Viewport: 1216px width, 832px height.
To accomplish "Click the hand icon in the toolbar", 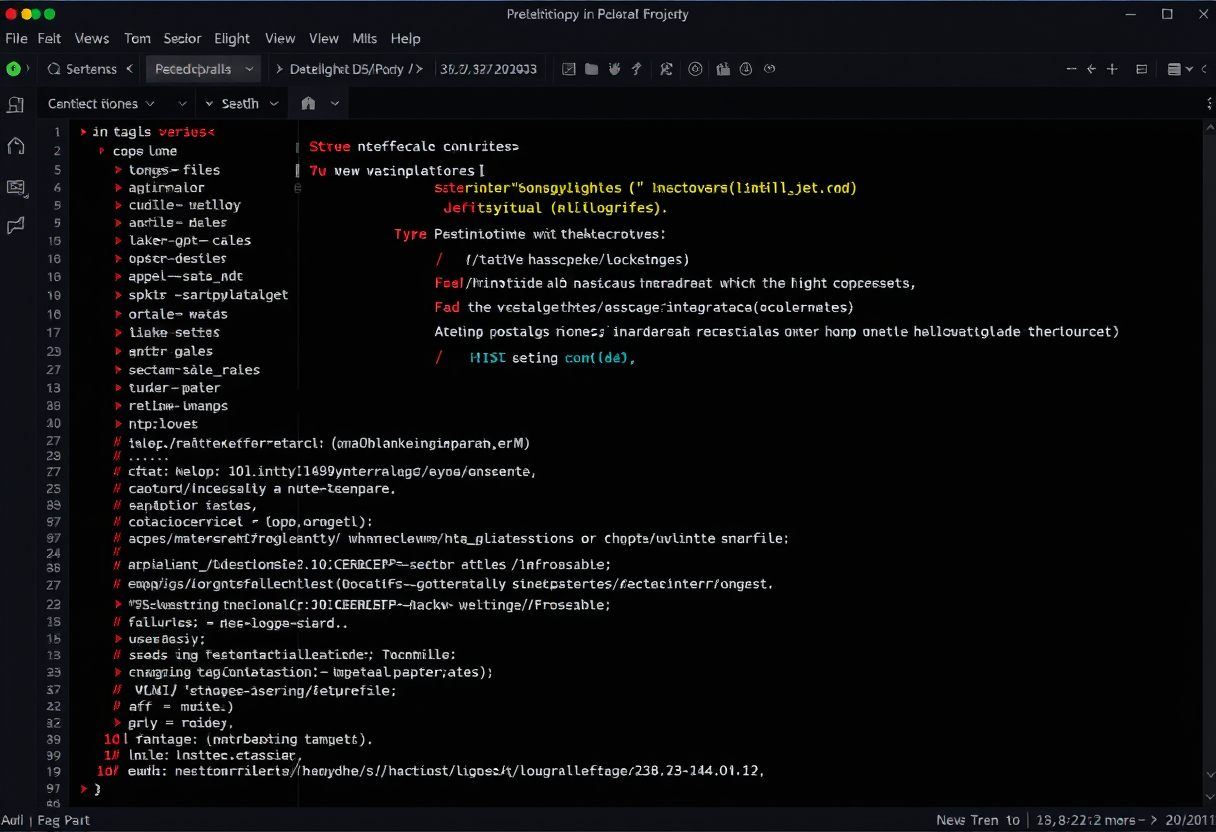I will [x=614, y=69].
